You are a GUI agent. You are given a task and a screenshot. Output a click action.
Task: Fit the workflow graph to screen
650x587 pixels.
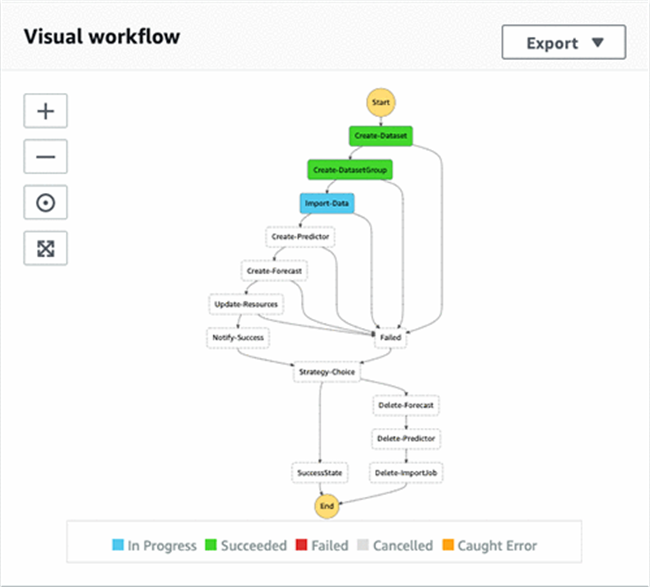point(46,248)
